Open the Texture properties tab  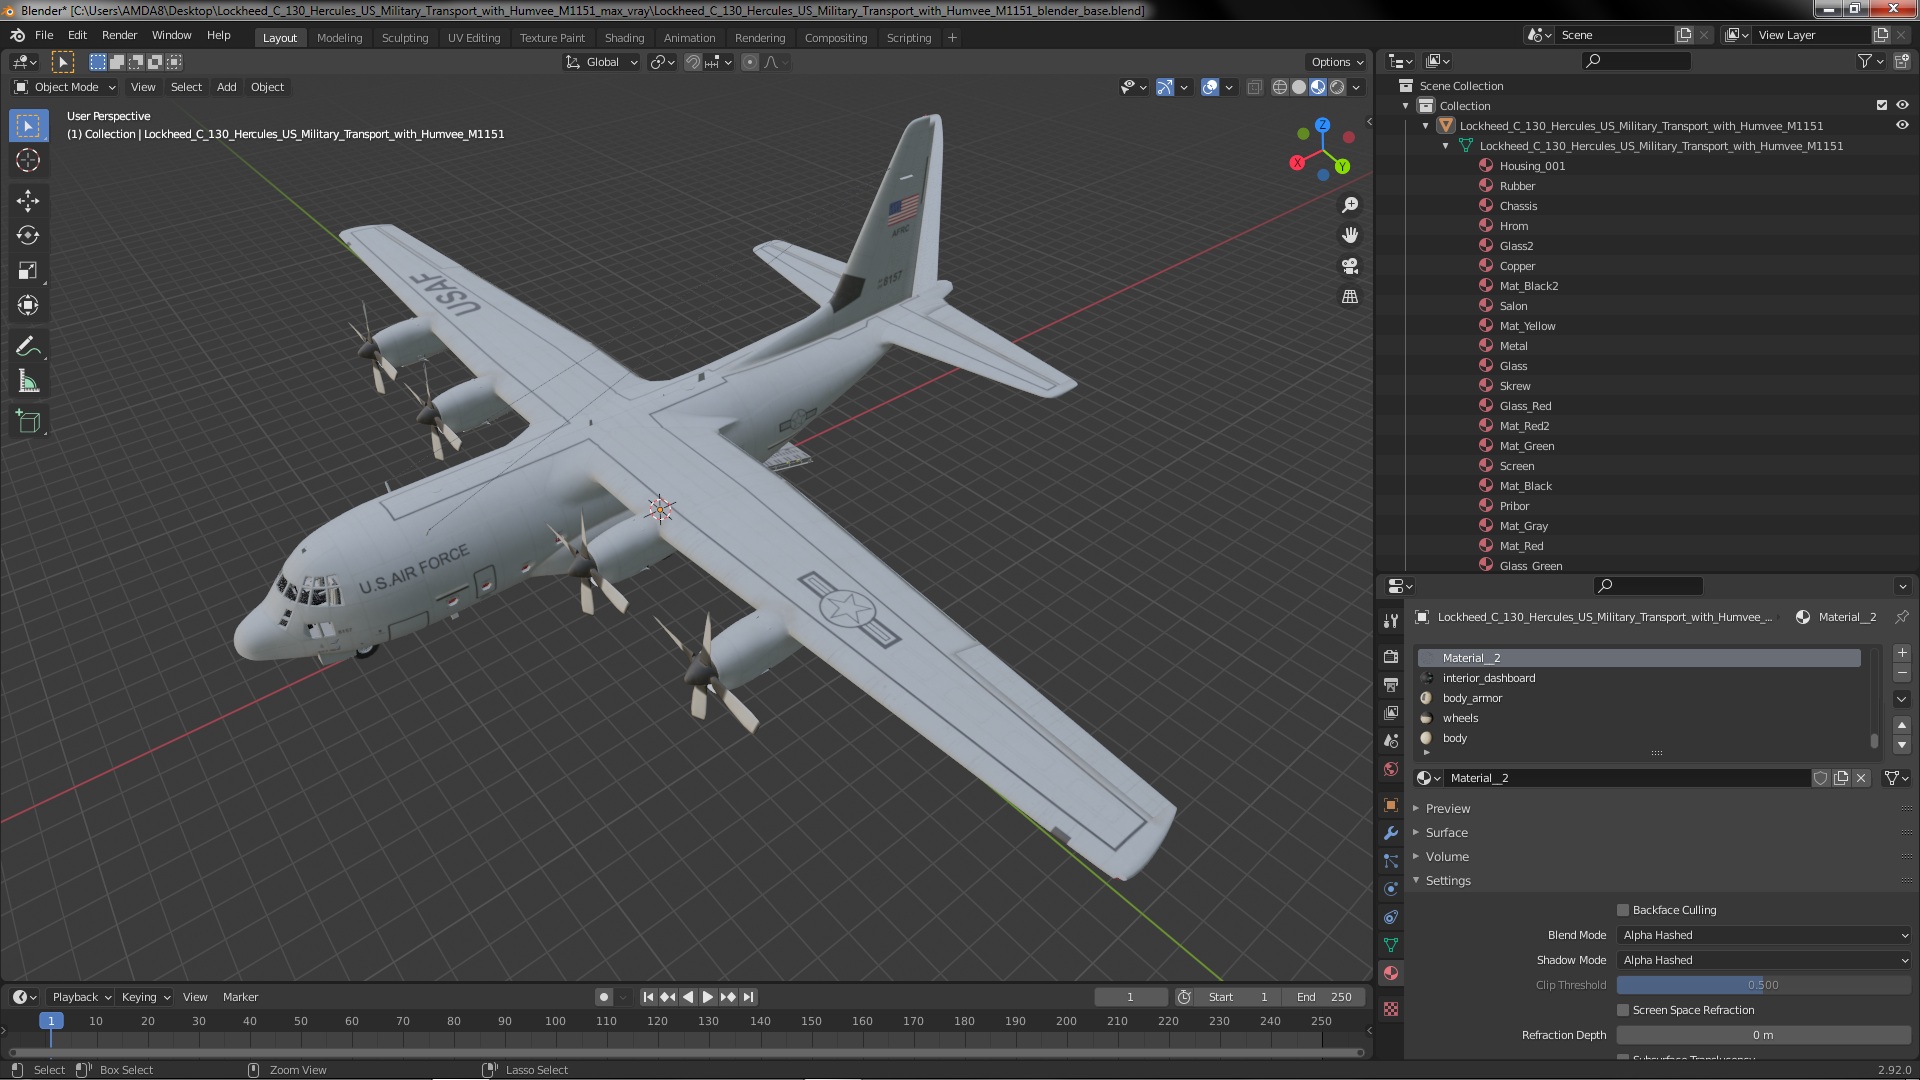pos(1390,1009)
